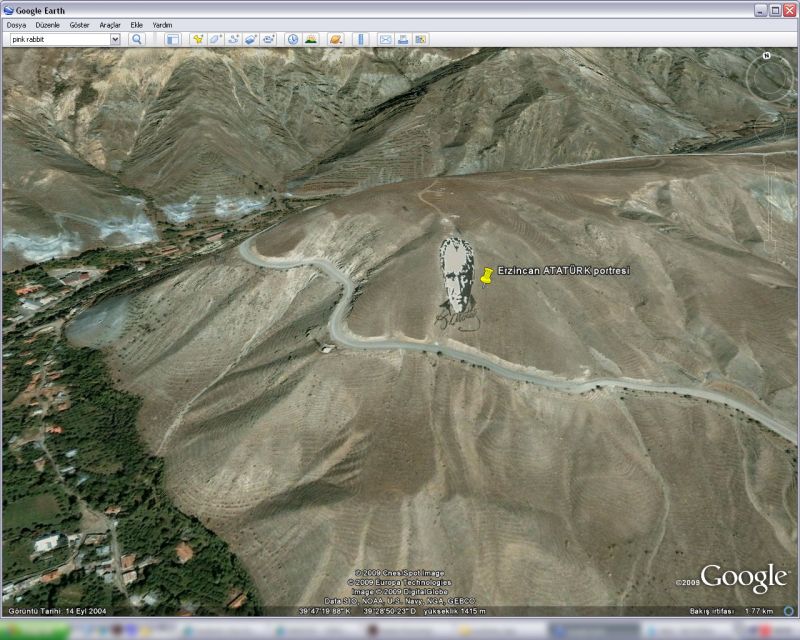Click the latitude coordinate in status bar
The width and height of the screenshot is (800, 640).
coord(325,611)
